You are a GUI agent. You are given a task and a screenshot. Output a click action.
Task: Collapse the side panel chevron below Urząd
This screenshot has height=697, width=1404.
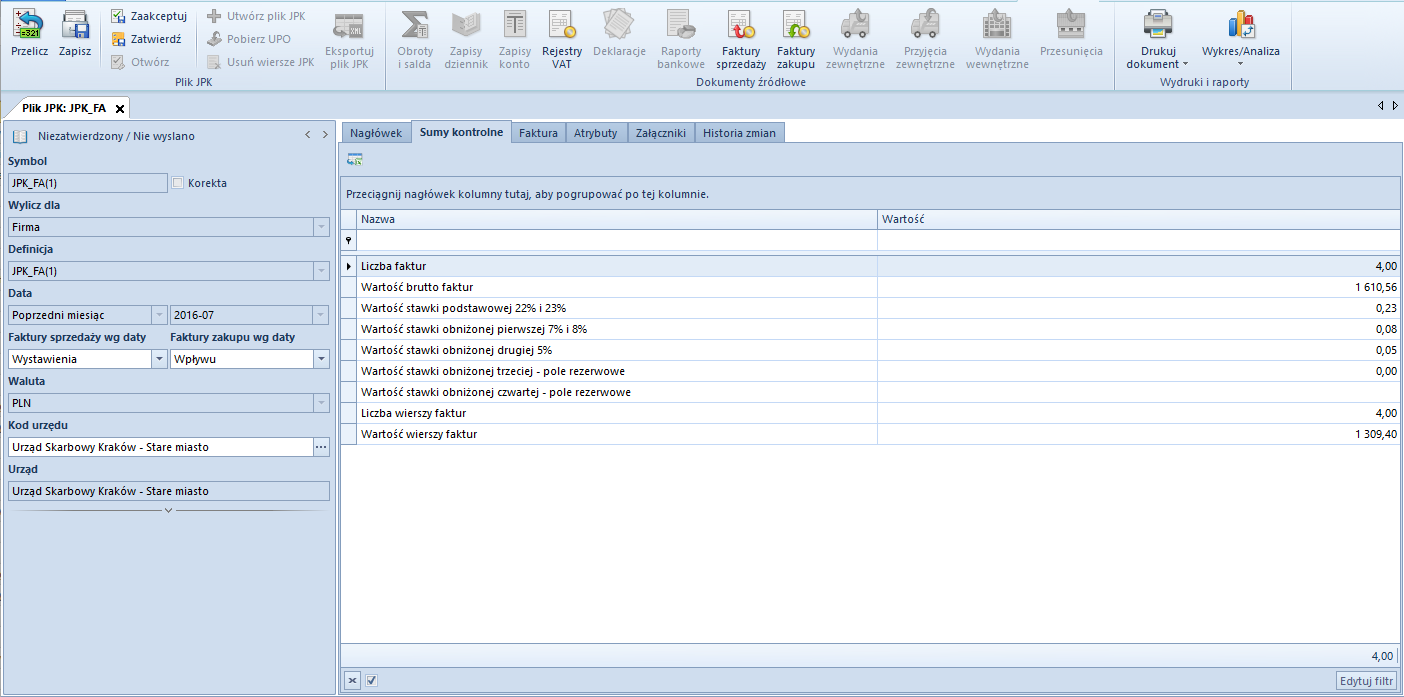pyautogui.click(x=168, y=510)
